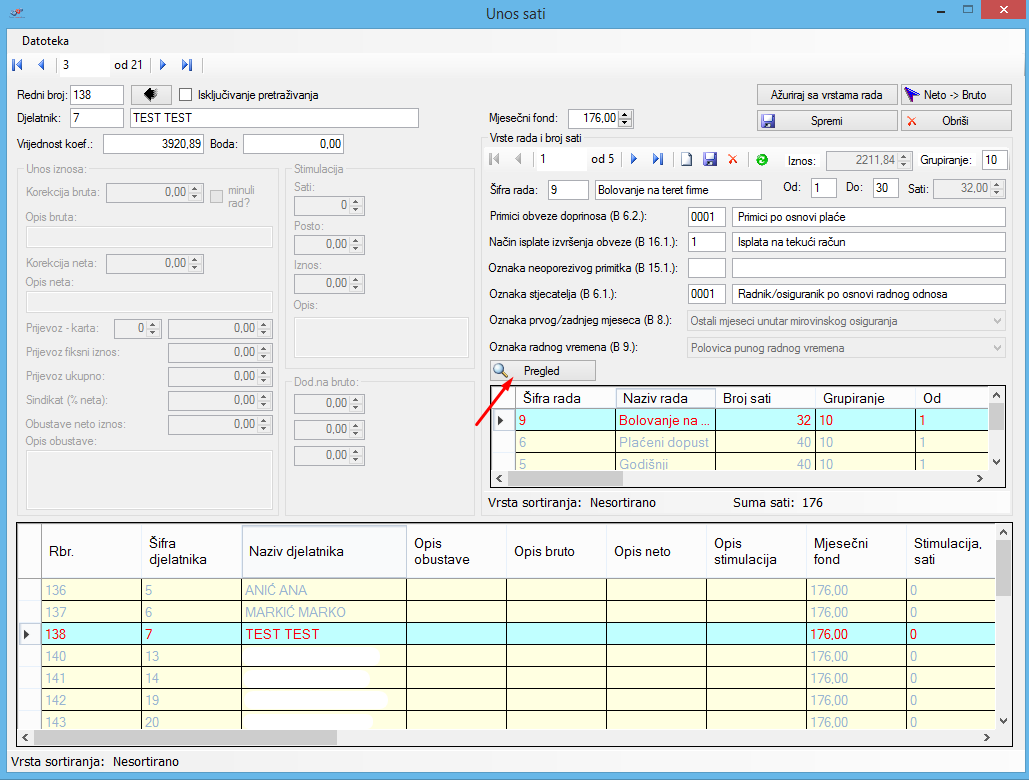Go to first employee record in top navigator
Screen dimensions: 1029x780
click(x=17, y=65)
